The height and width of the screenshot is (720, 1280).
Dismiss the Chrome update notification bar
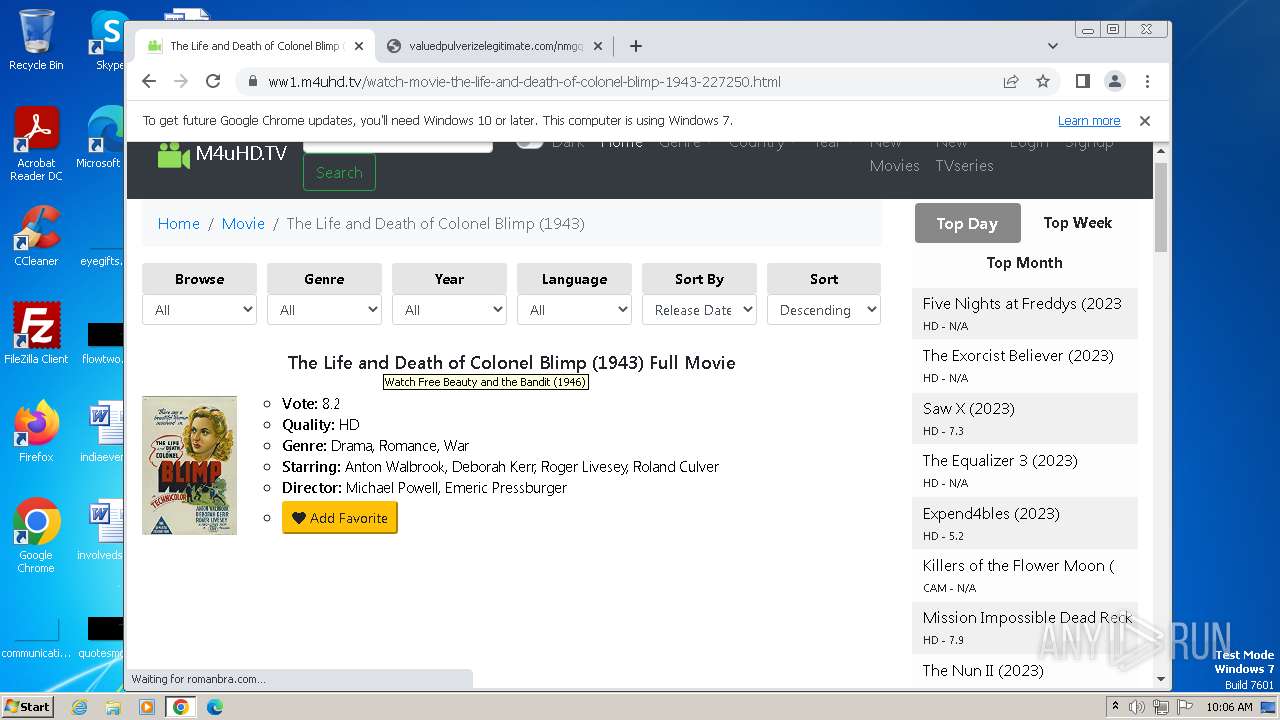pos(1145,121)
